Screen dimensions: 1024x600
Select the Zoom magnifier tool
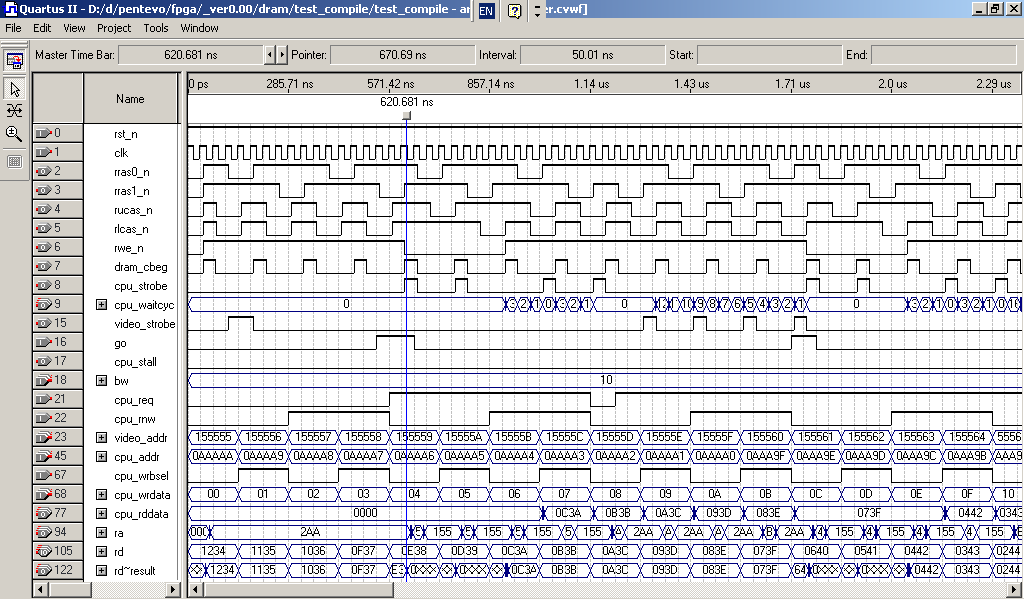[15, 134]
